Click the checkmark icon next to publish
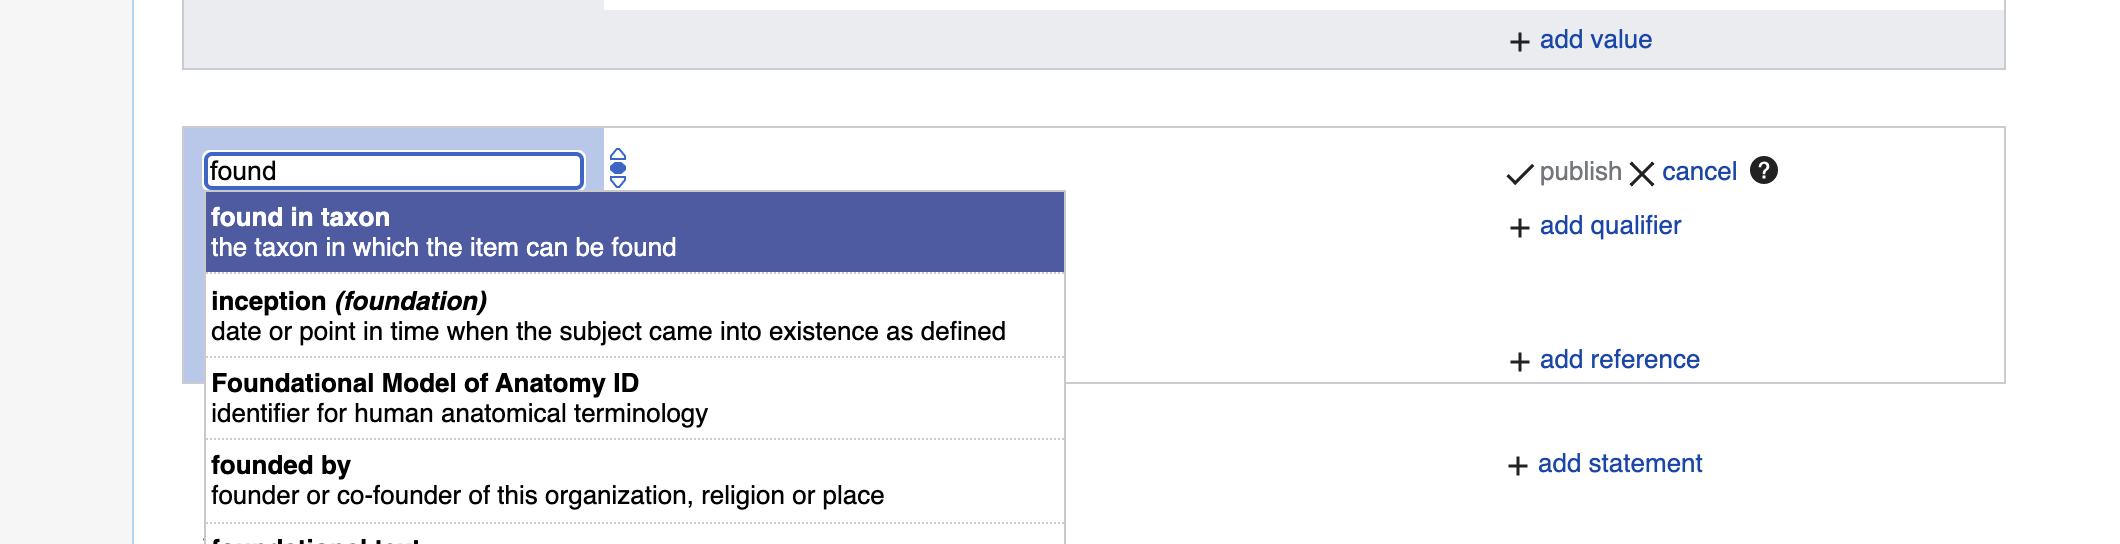Screen dimensions: 2120x544 (x=1520, y=174)
